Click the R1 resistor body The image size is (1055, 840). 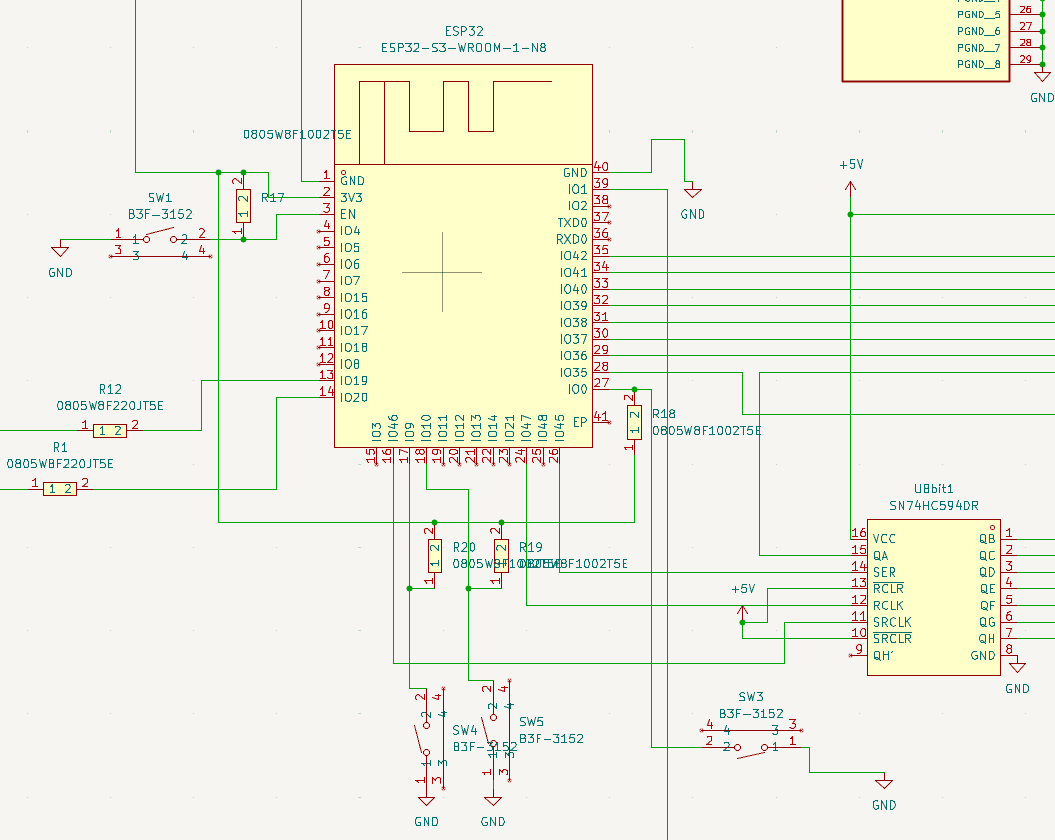click(60, 489)
